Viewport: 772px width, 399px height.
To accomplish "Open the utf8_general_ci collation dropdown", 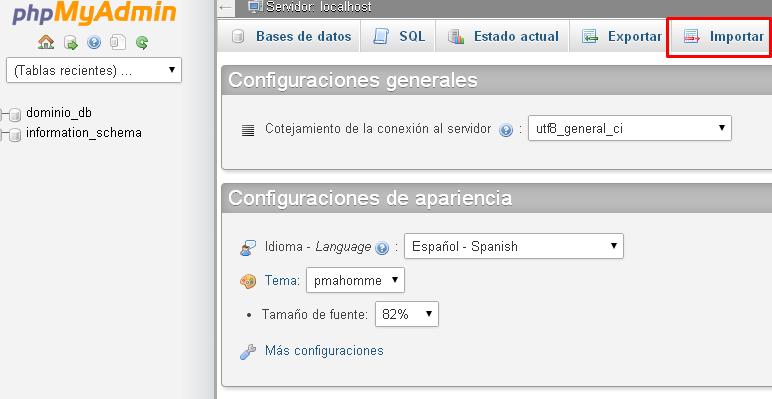I will click(630, 129).
